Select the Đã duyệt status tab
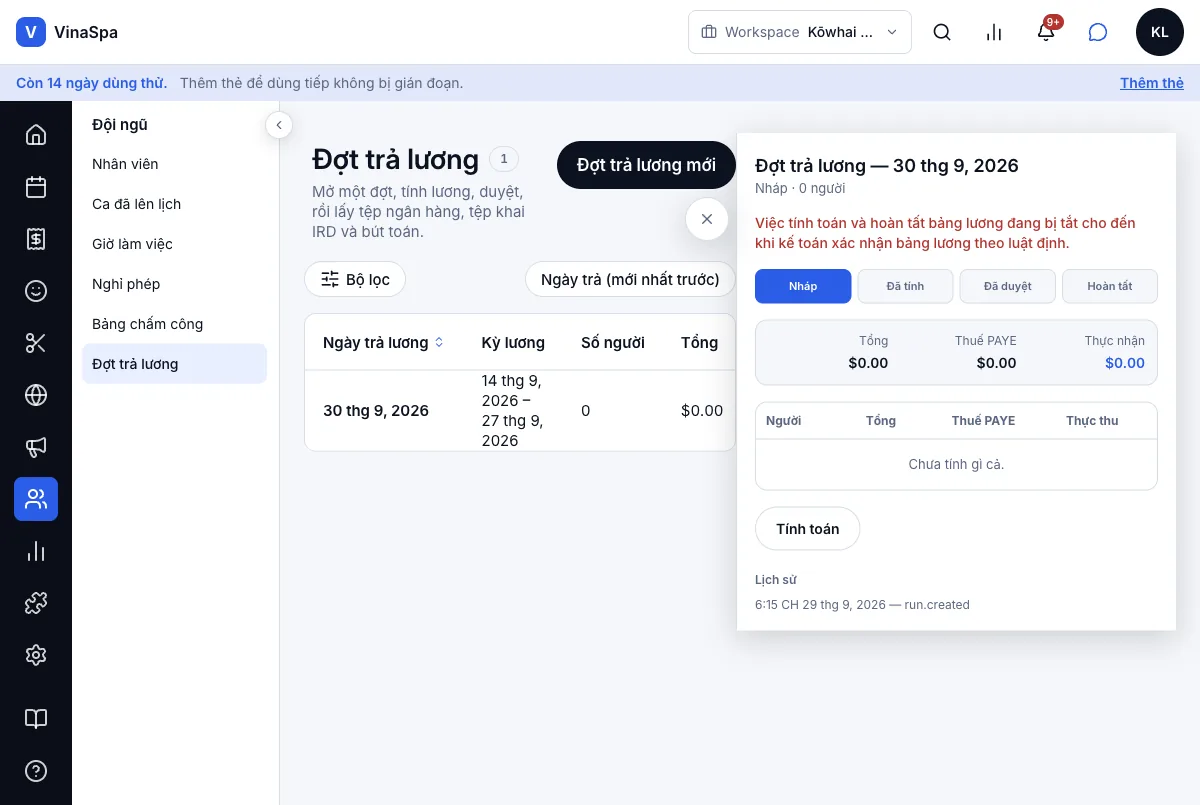This screenshot has width=1200, height=805. (1008, 286)
